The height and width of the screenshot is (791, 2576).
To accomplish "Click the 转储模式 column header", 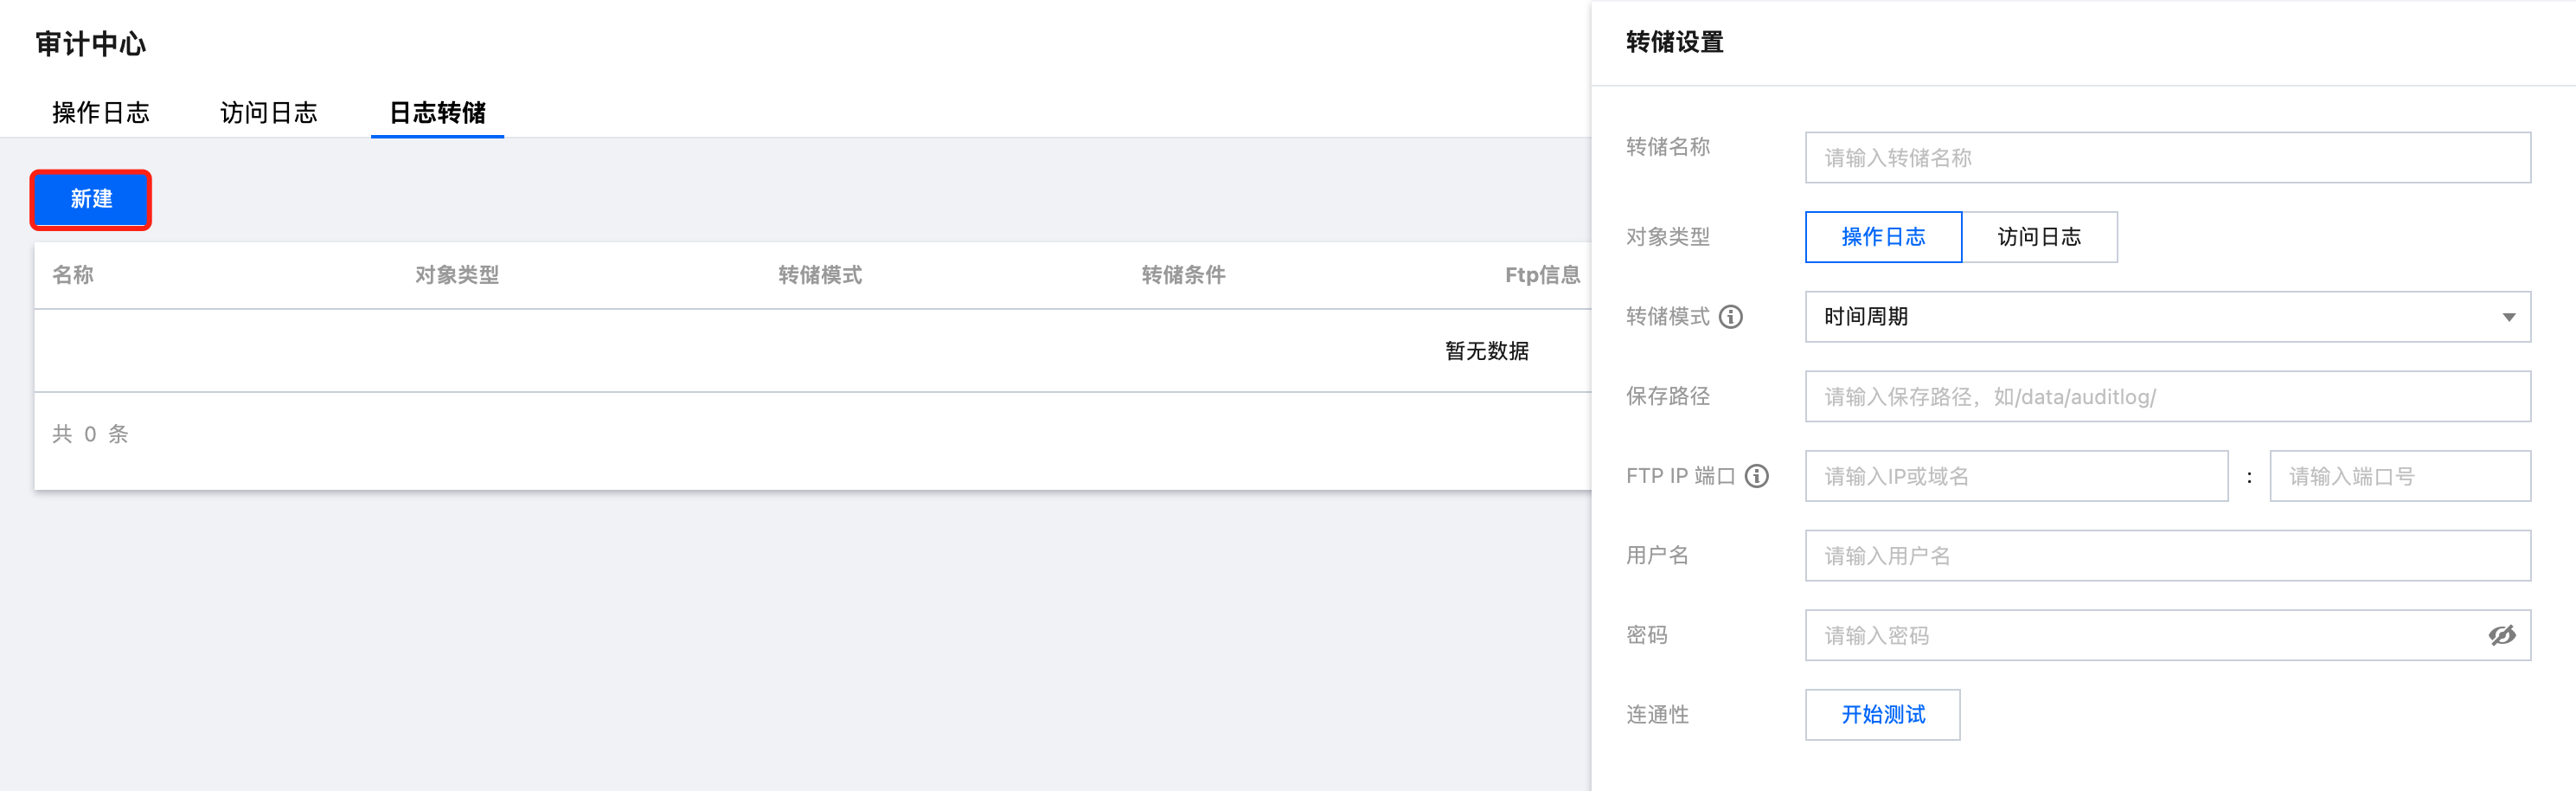I will pyautogui.click(x=820, y=275).
